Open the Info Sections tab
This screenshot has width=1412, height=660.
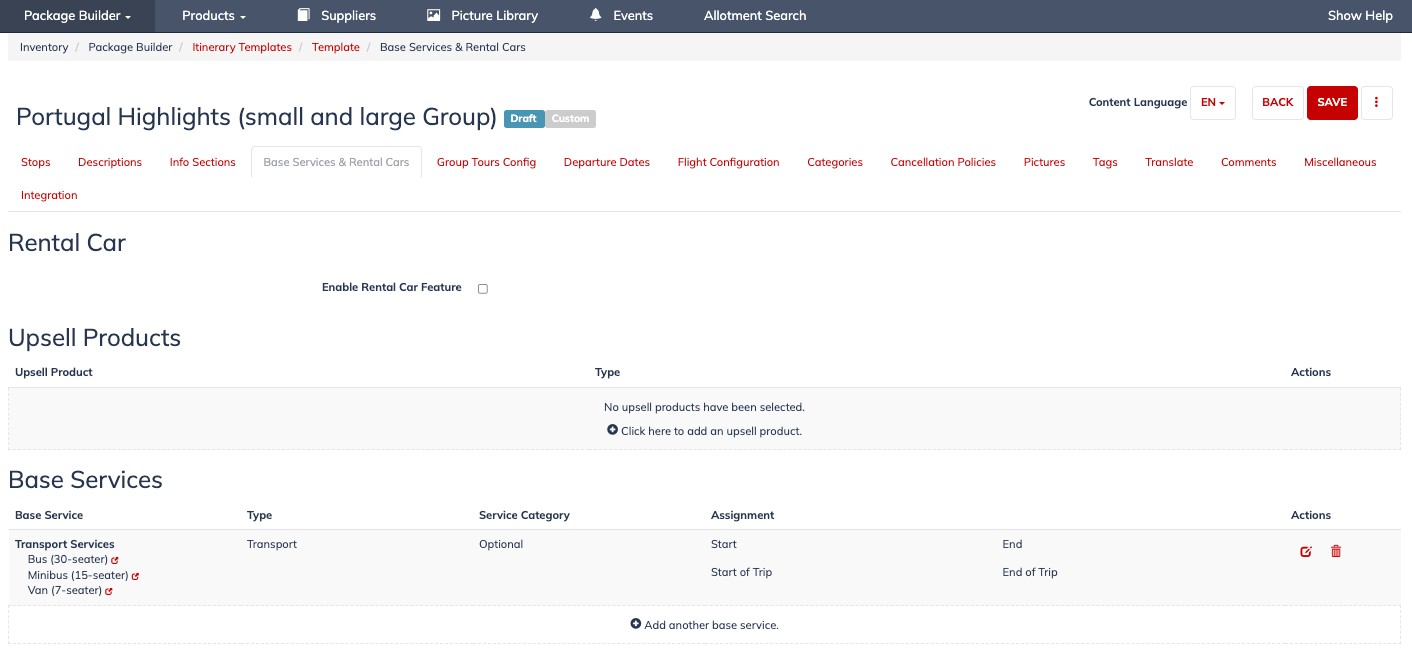[203, 162]
